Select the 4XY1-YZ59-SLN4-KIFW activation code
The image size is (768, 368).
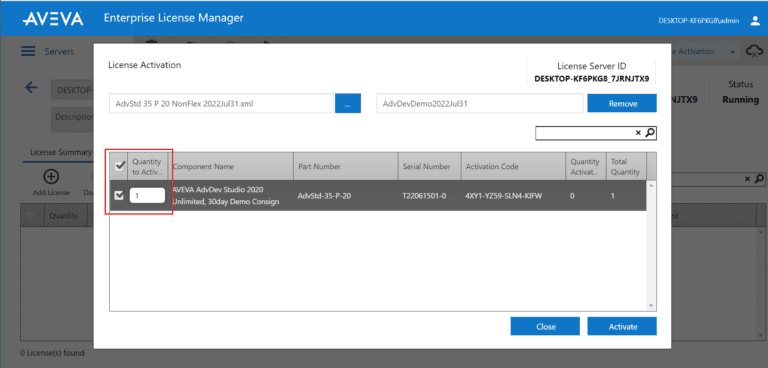coord(504,196)
